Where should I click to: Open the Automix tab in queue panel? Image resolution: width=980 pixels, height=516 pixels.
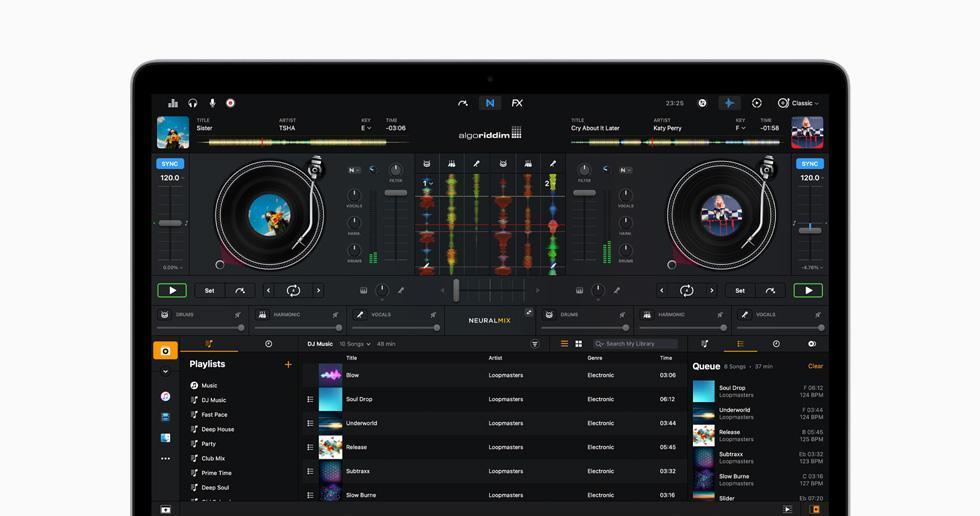pyautogui.click(x=811, y=344)
